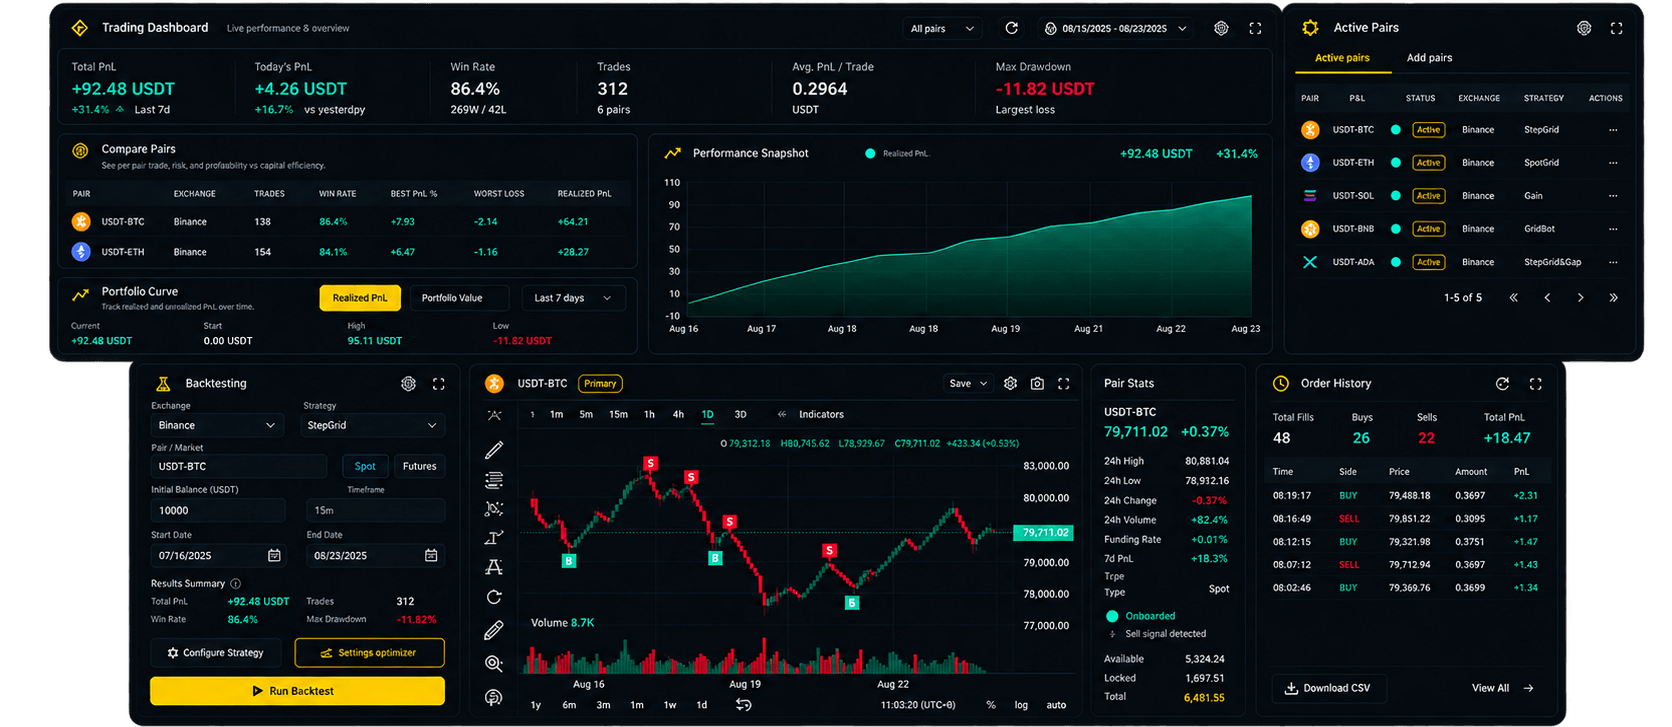Select the 4h chart timeframe
Image resolution: width=1672 pixels, height=727 pixels.
coord(678,414)
